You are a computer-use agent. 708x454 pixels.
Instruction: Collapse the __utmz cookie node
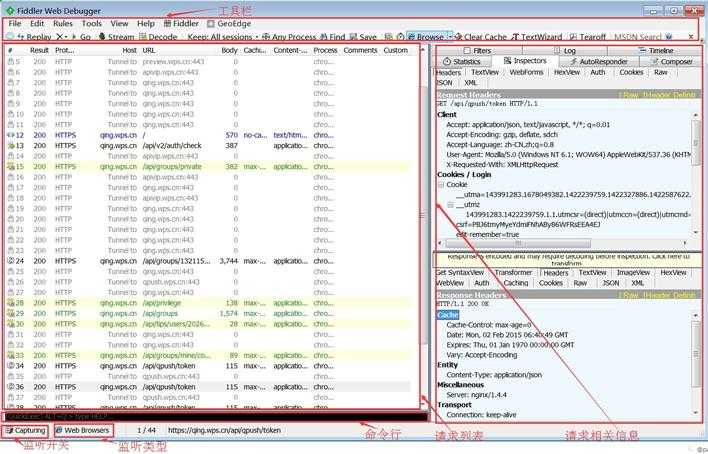tap(450, 205)
